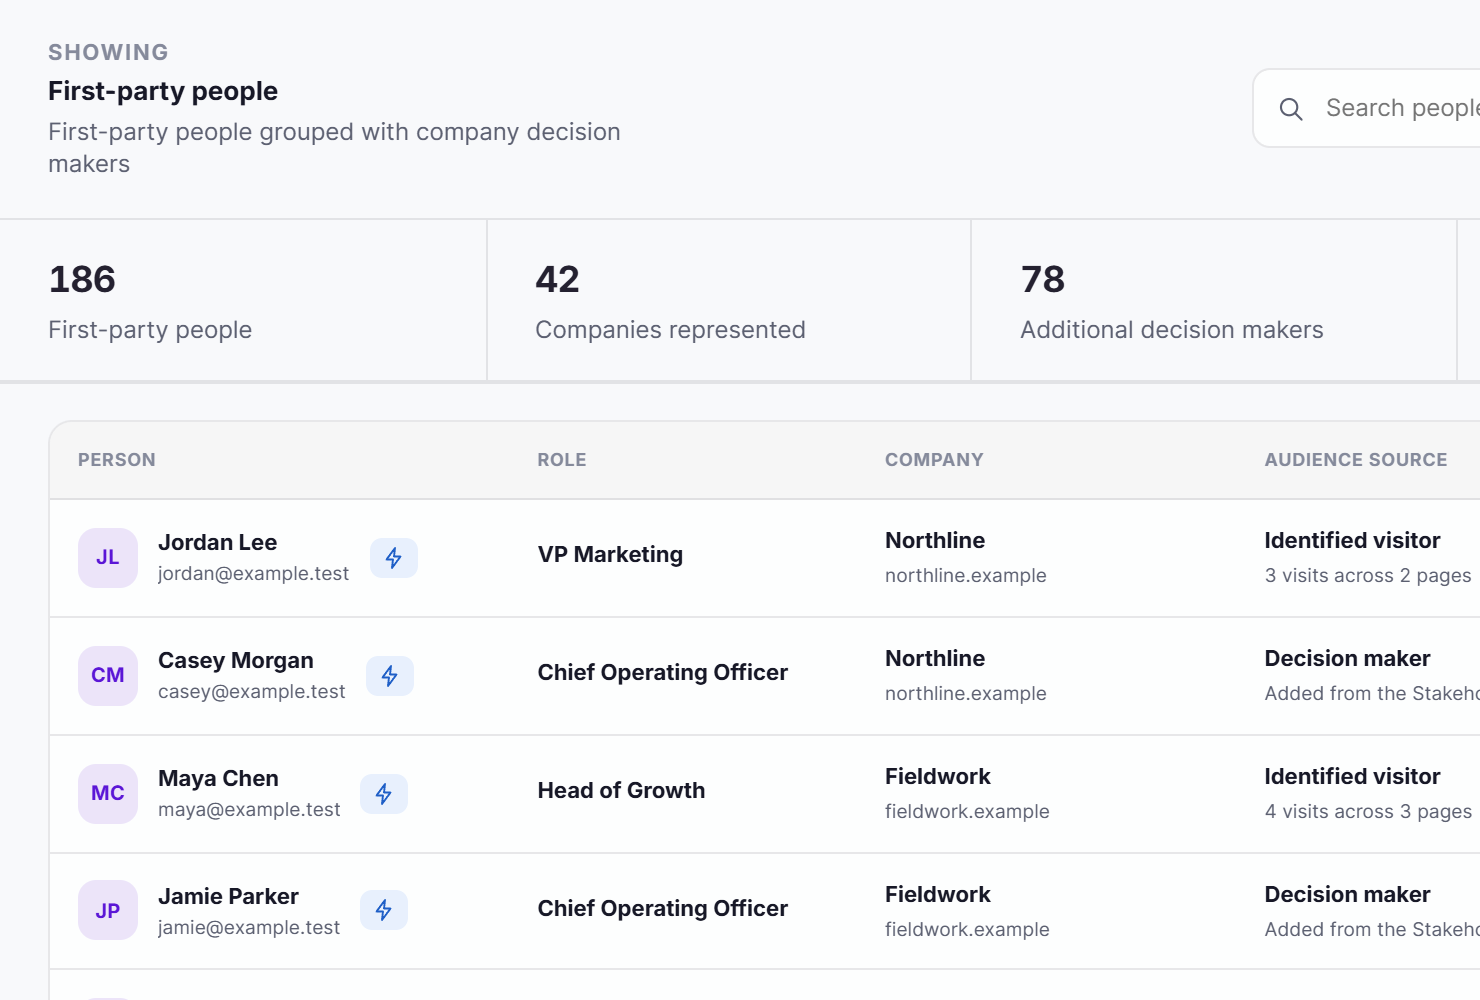The height and width of the screenshot is (1000, 1480).
Task: Click Northline company in Jordan Lee's row
Action: coord(935,540)
